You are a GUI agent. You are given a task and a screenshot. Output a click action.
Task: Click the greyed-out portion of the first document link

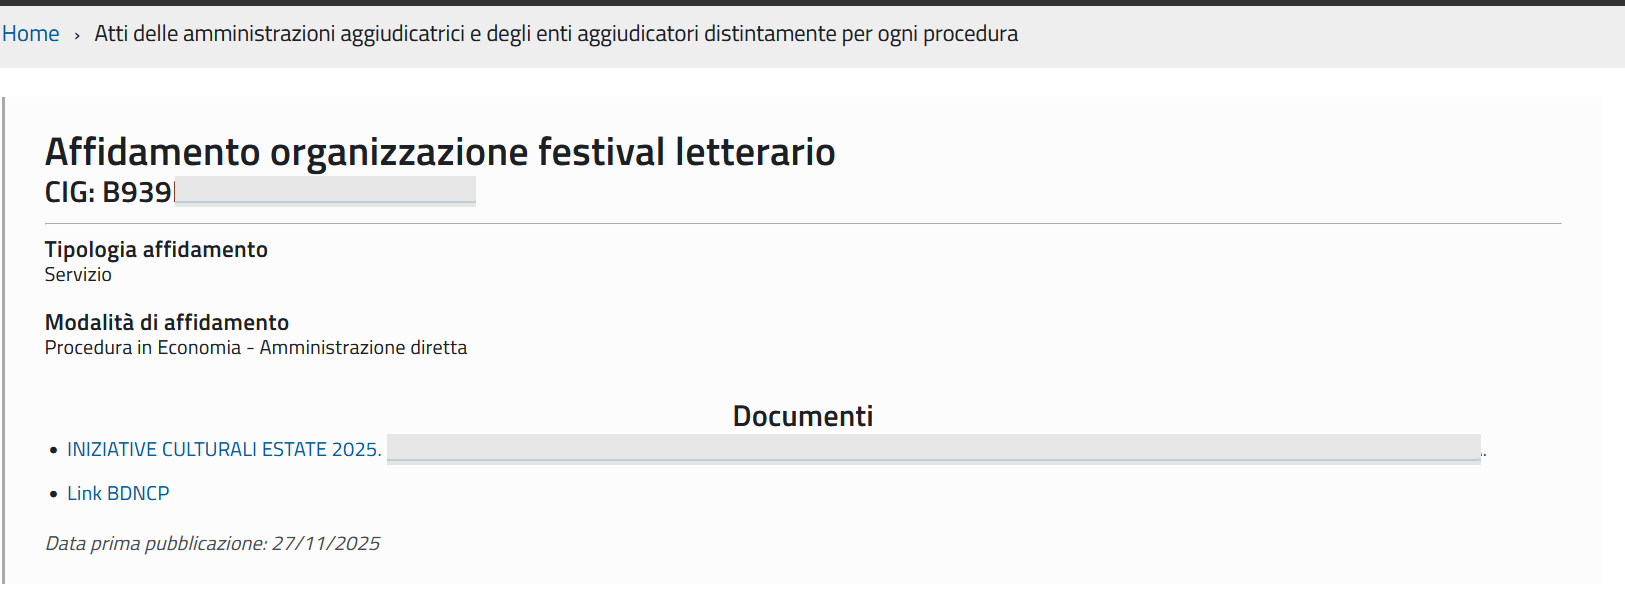[933, 449]
